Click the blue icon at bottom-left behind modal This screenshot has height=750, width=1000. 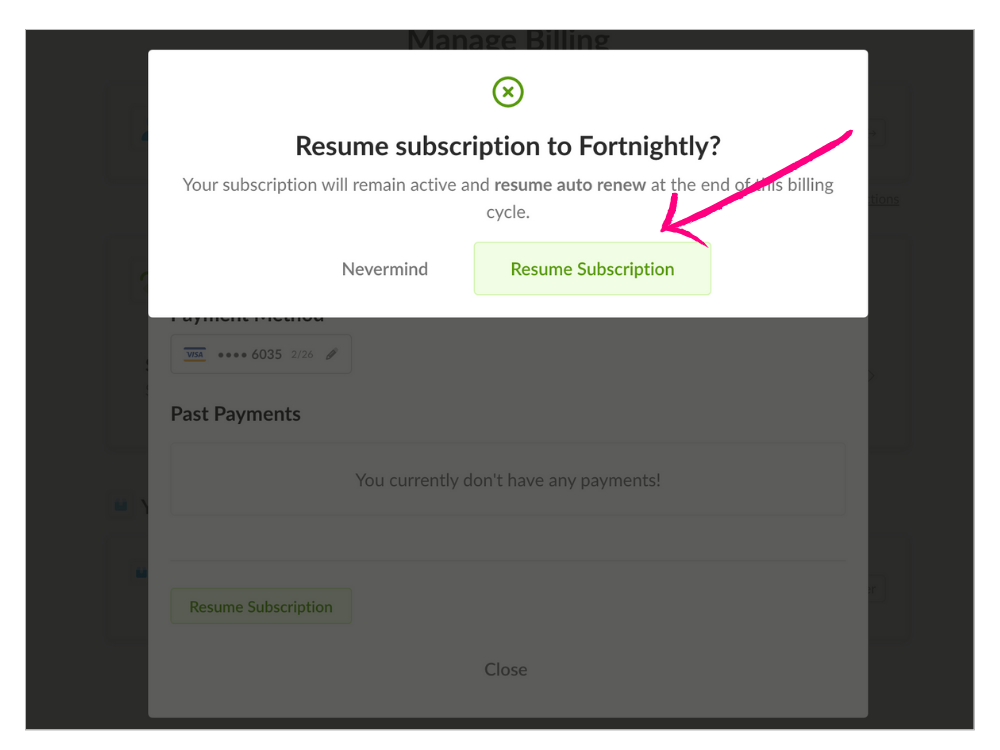coord(140,573)
